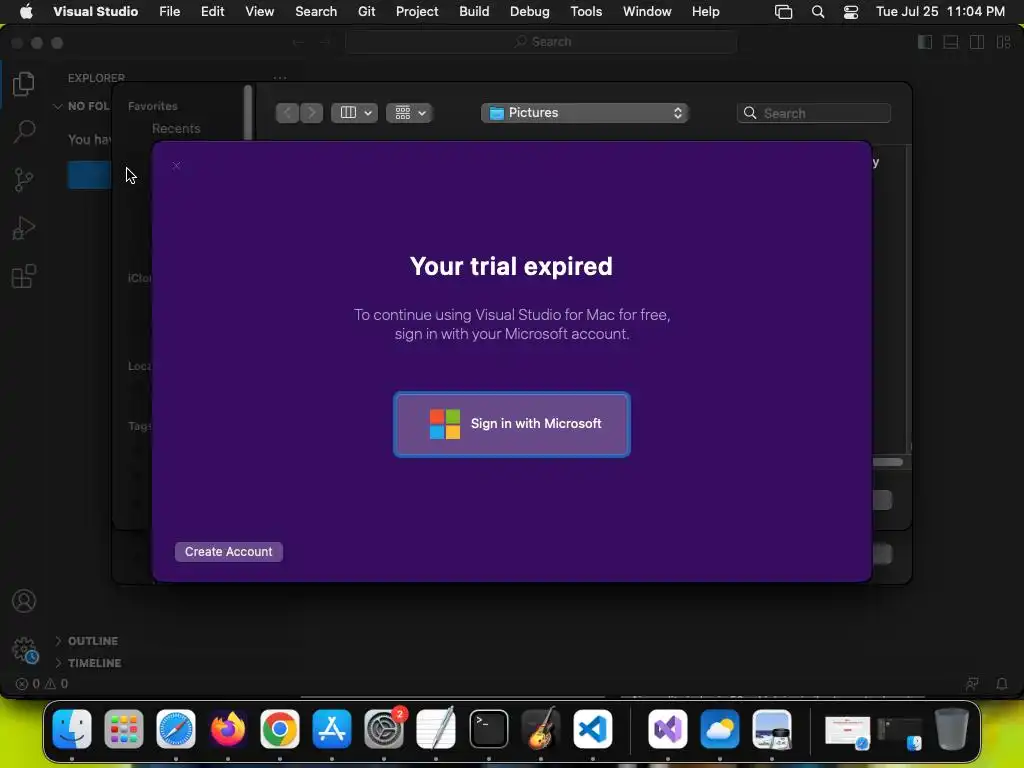Open the Debug menu
1024x768 pixels.
click(529, 12)
